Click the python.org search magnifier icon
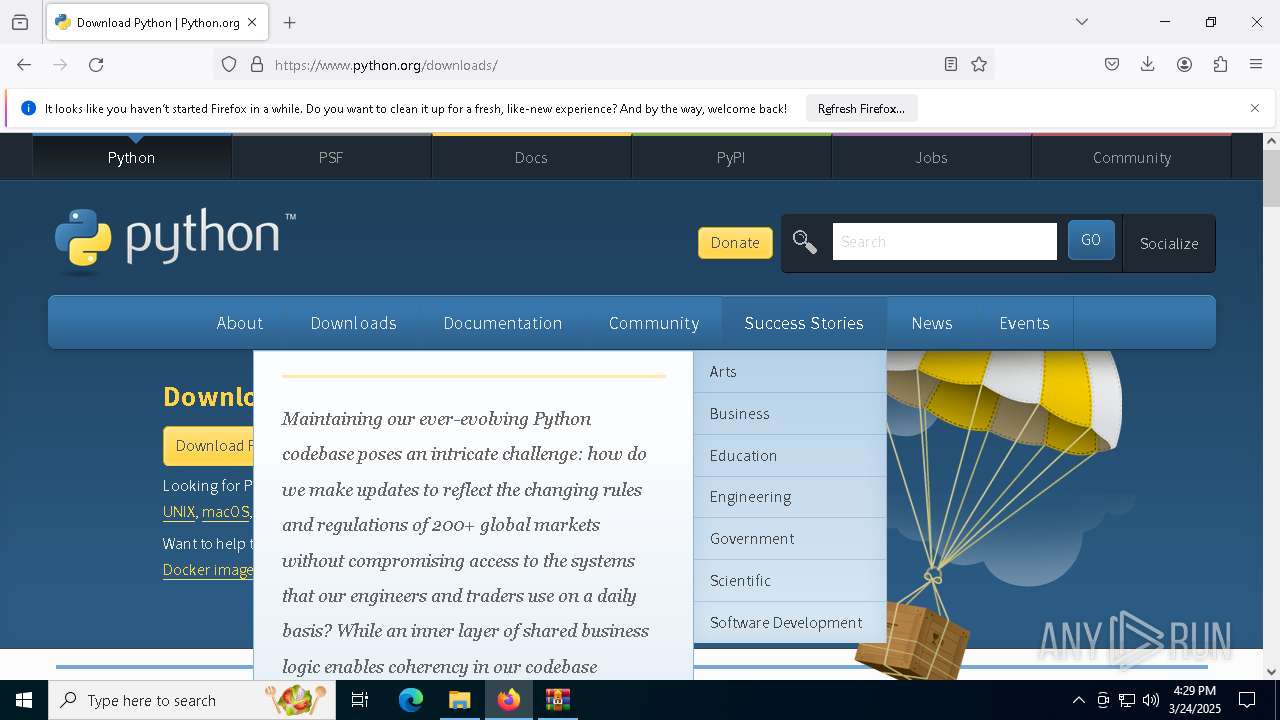The width and height of the screenshot is (1280, 720). (805, 242)
